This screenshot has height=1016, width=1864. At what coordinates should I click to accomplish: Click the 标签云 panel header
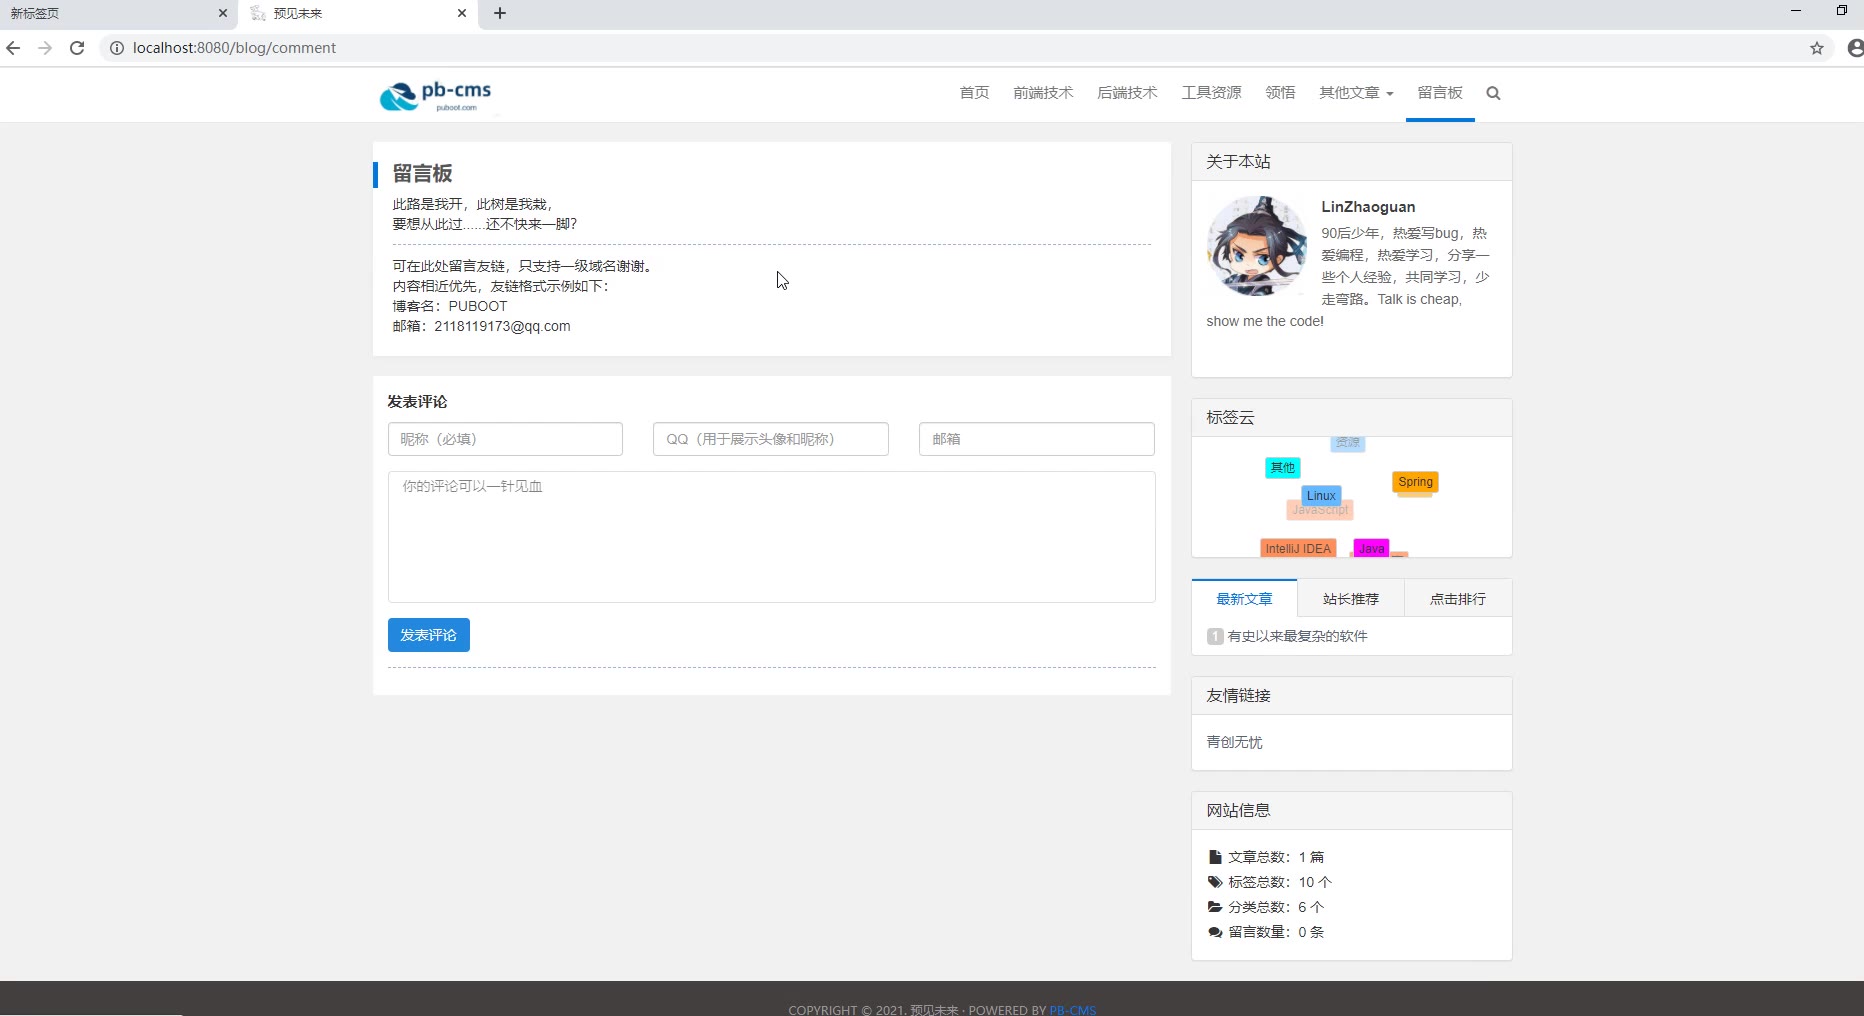(1352, 418)
